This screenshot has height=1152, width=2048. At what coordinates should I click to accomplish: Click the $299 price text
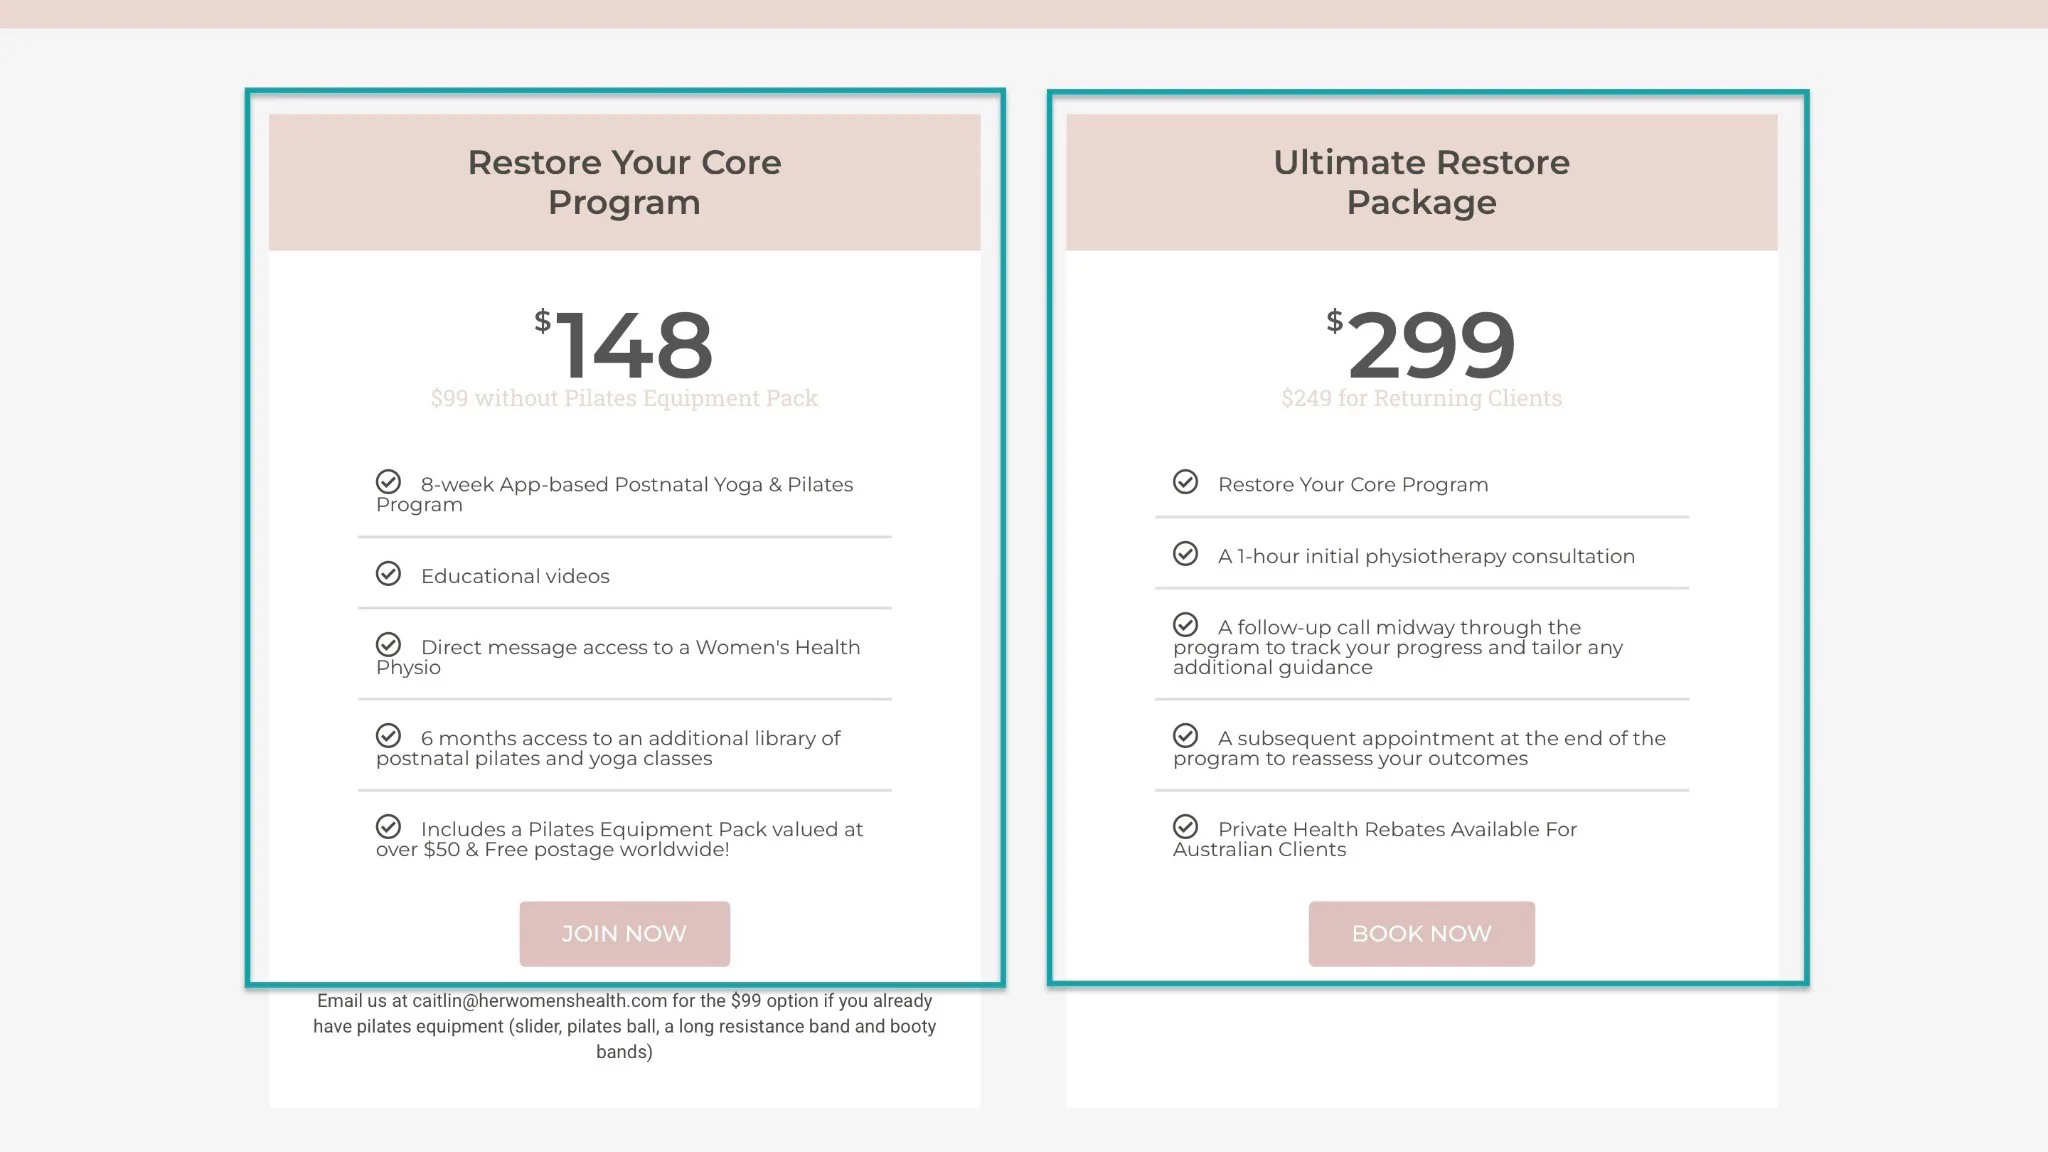point(1421,343)
